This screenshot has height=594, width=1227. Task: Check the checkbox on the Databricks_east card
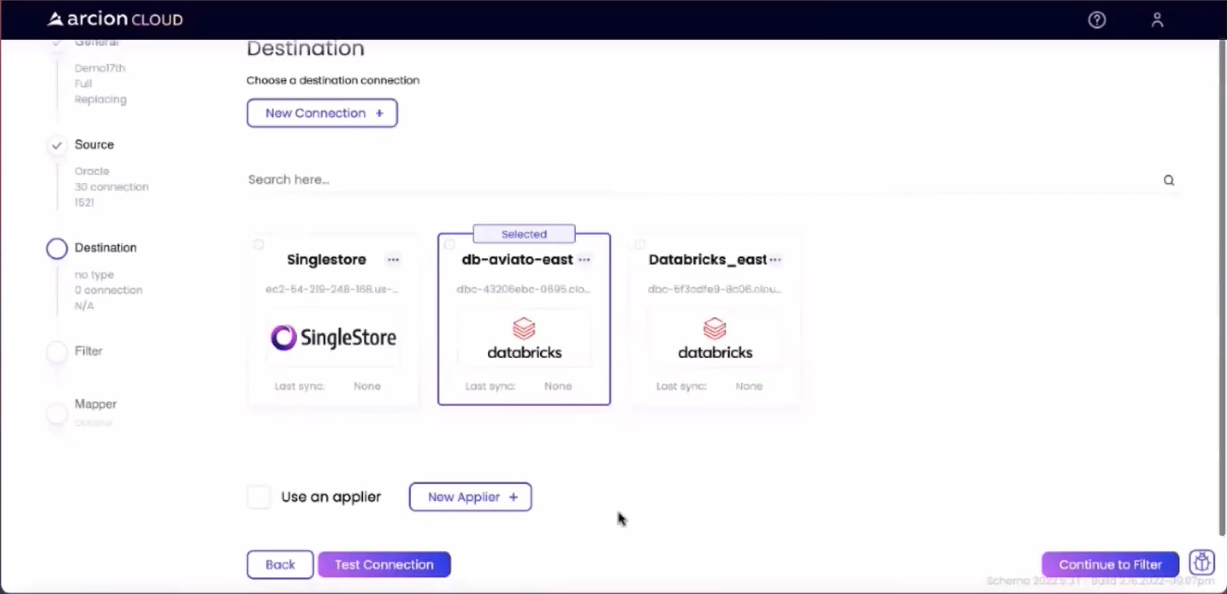point(640,243)
